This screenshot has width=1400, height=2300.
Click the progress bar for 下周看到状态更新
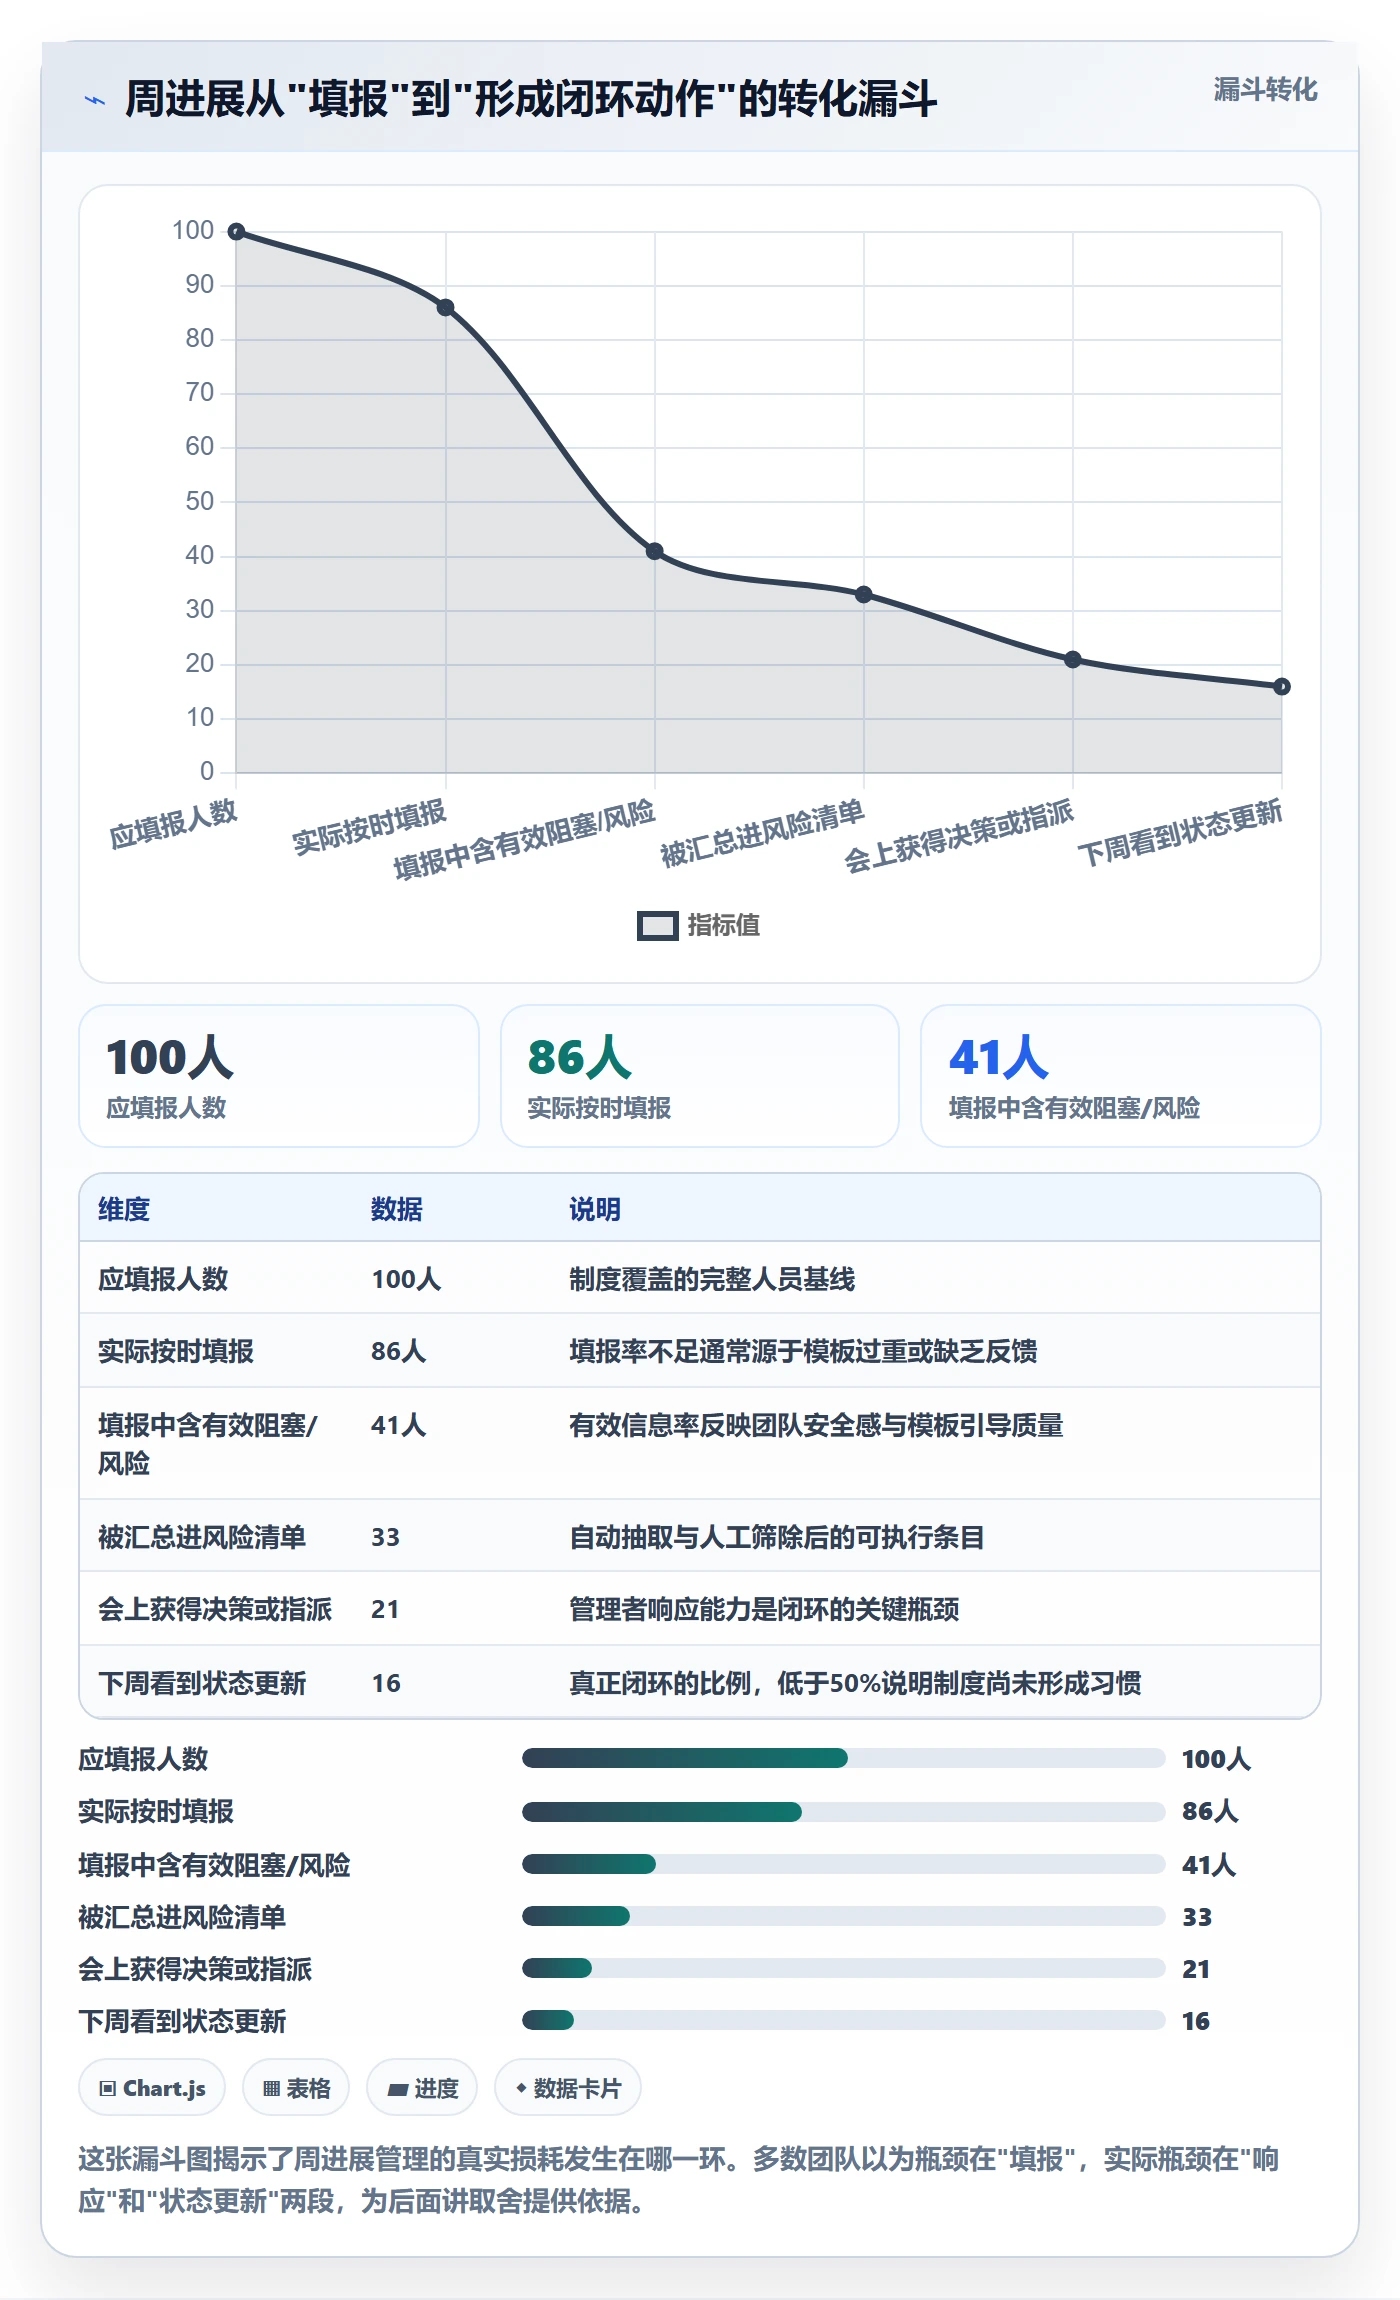843,2020
